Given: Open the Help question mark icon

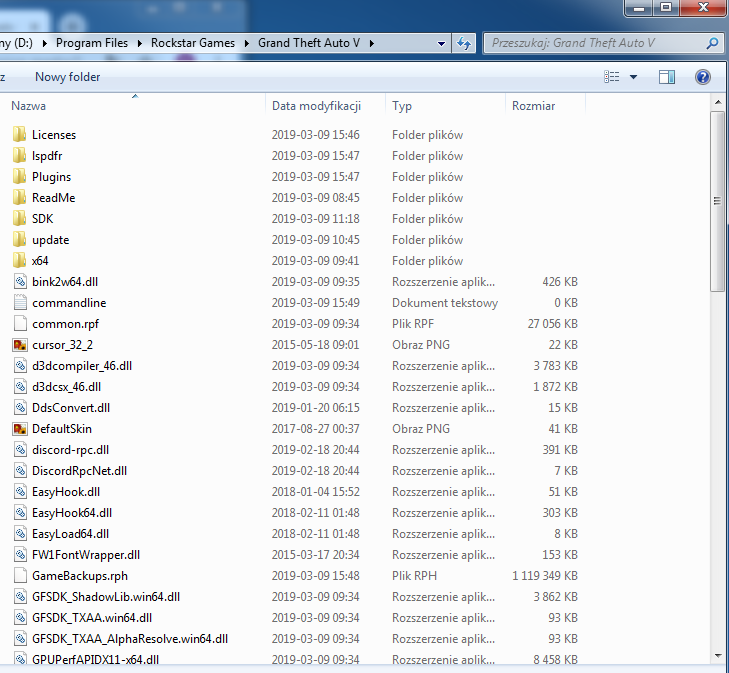Looking at the screenshot, I should pos(702,77).
